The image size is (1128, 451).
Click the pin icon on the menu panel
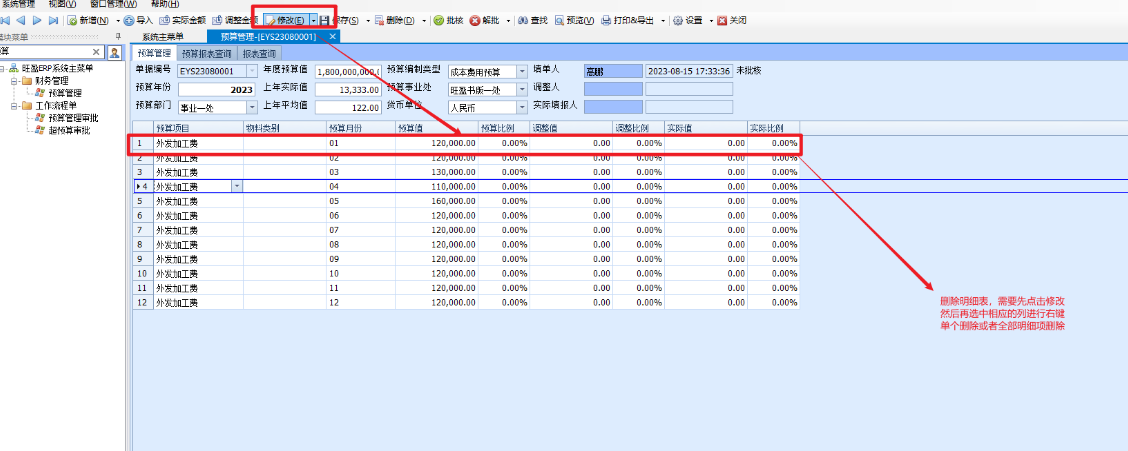(x=119, y=36)
